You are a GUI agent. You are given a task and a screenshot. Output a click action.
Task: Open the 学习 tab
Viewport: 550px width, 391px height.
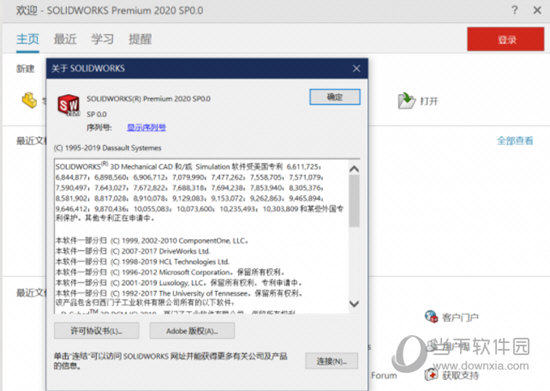102,39
